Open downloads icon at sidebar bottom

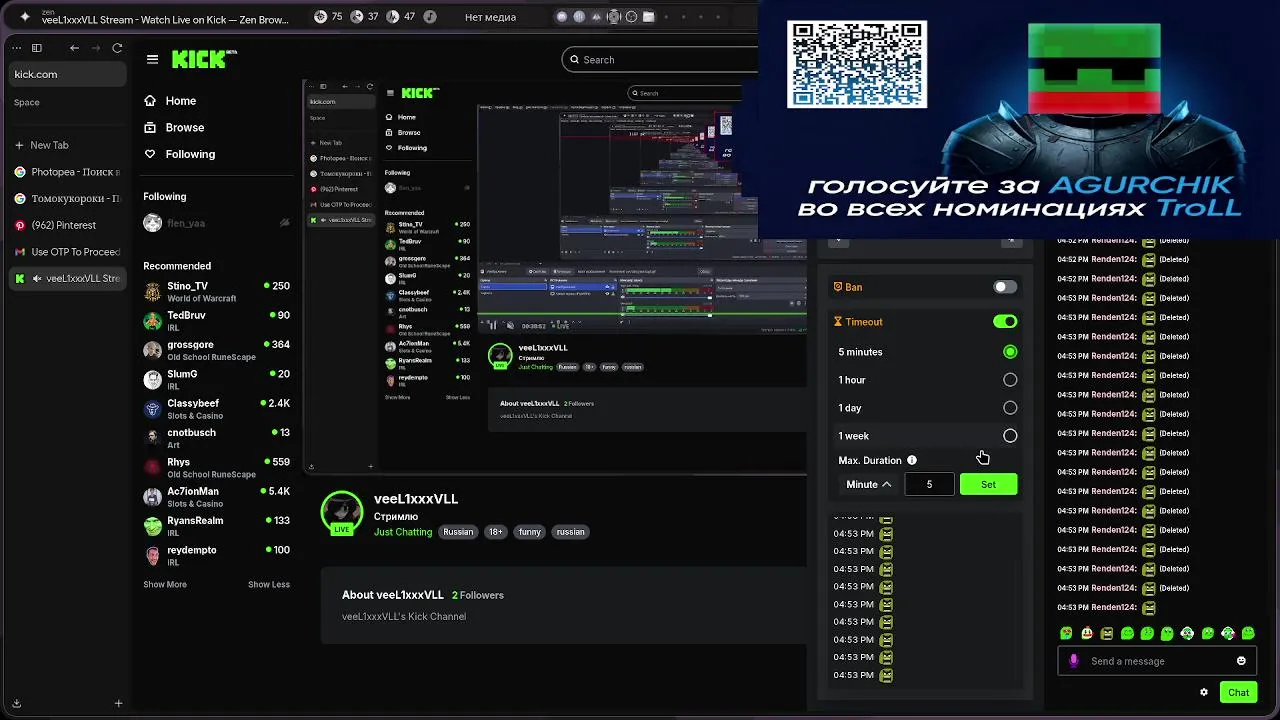pyautogui.click(x=16, y=704)
